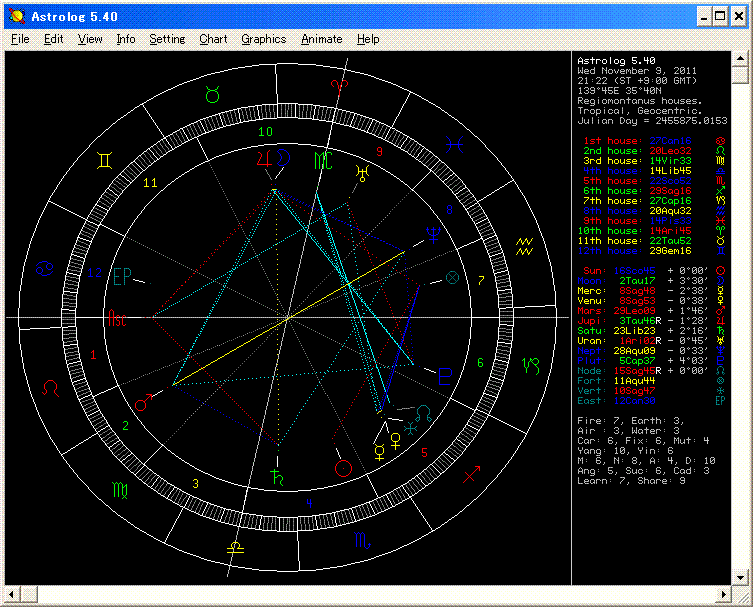Screen dimensions: 753x607
Task: Click the Part of Fortune glyph in chart
Action: click(452, 277)
